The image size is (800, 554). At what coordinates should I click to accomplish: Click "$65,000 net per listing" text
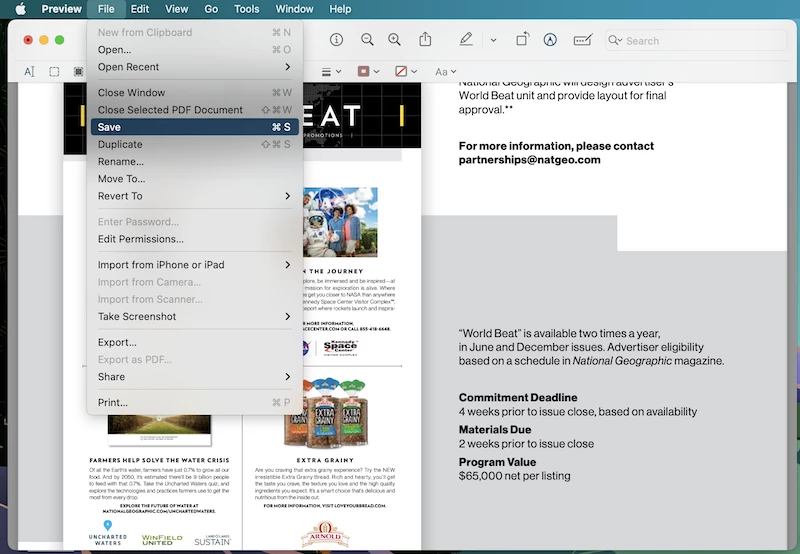click(514, 476)
